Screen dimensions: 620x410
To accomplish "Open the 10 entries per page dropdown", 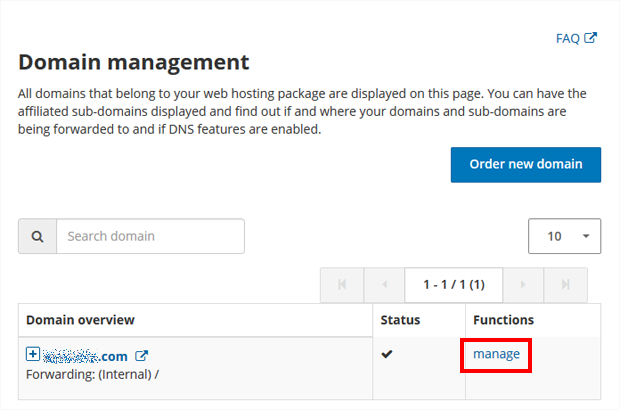I will coord(564,237).
